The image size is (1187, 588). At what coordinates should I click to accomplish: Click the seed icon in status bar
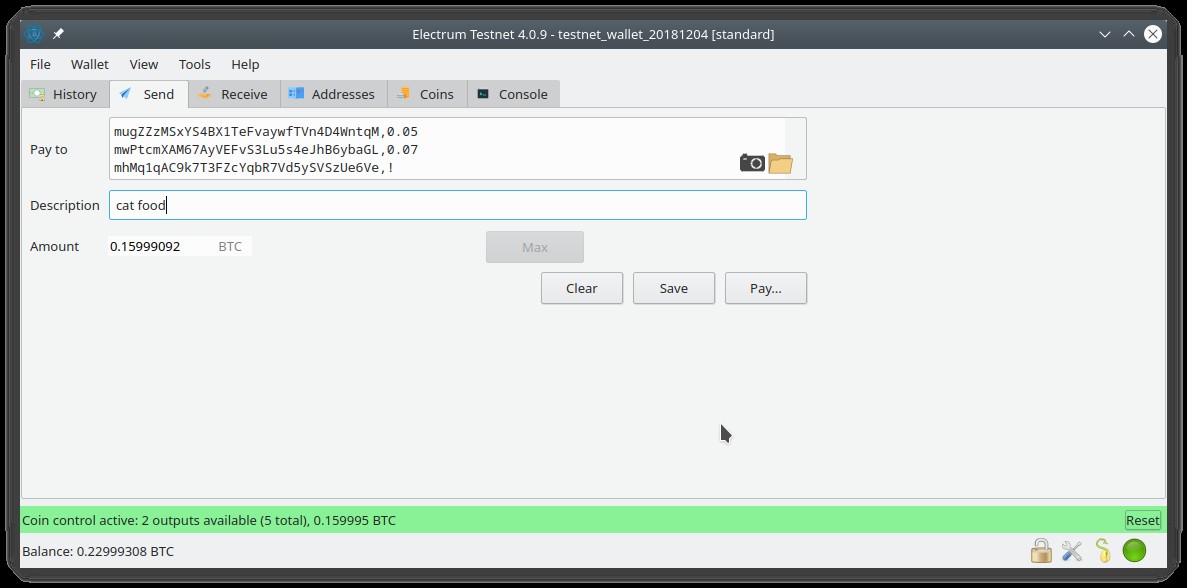(x=1103, y=550)
